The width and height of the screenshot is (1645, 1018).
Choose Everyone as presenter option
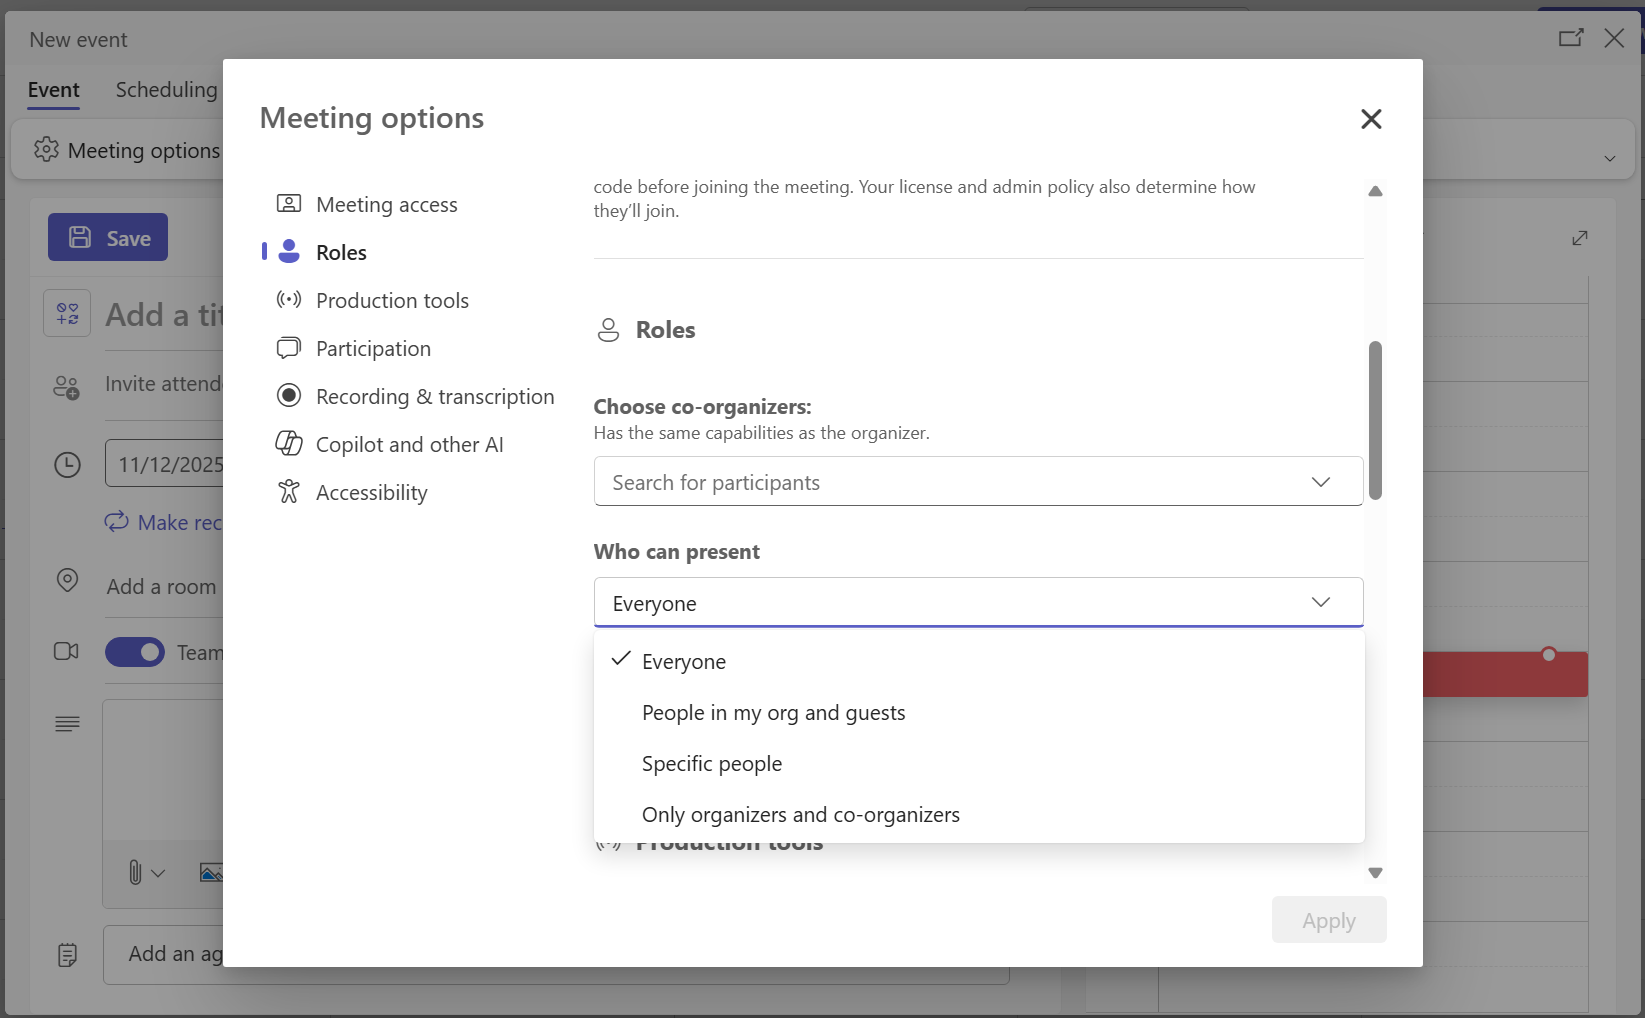pyautogui.click(x=979, y=661)
